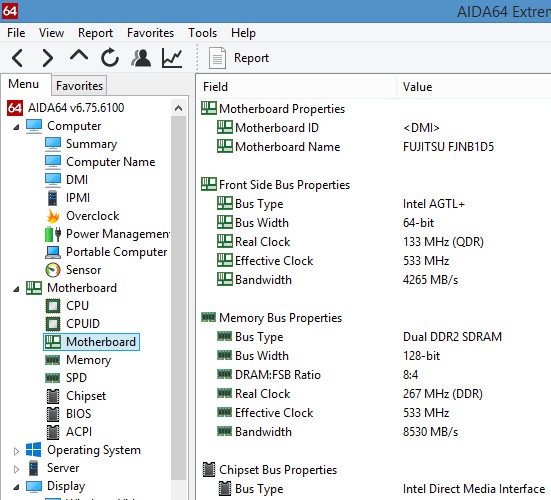Select the Chipset tree item
This screenshot has height=500, width=551.
(x=86, y=396)
